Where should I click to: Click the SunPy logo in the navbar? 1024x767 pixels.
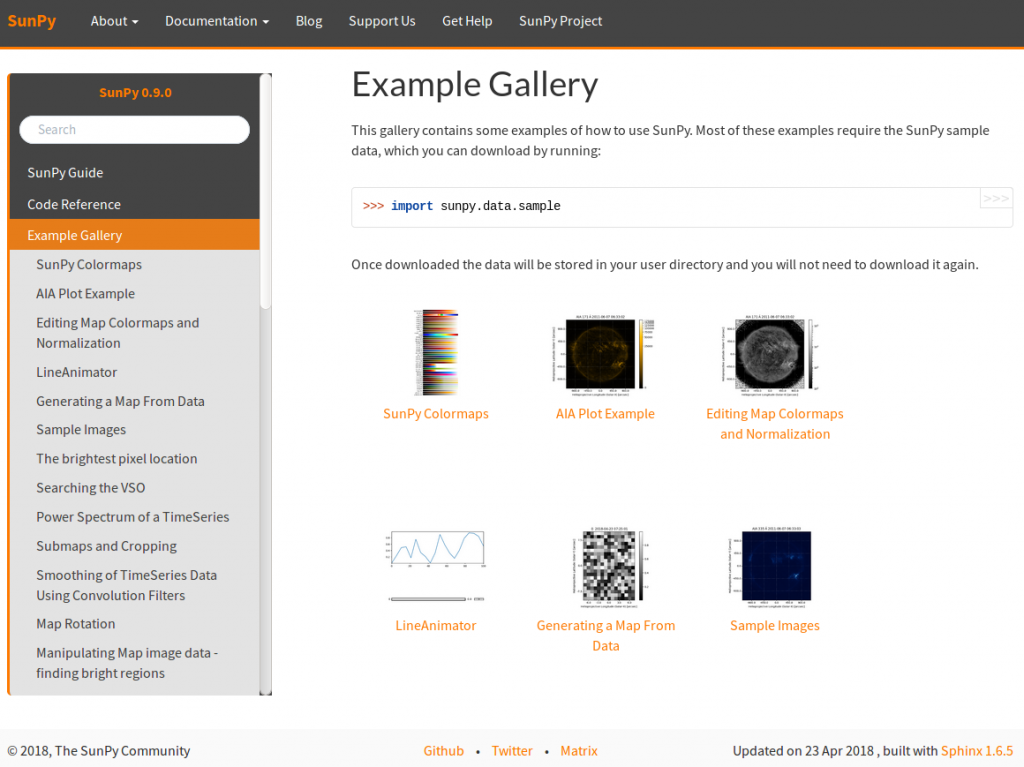31,20
